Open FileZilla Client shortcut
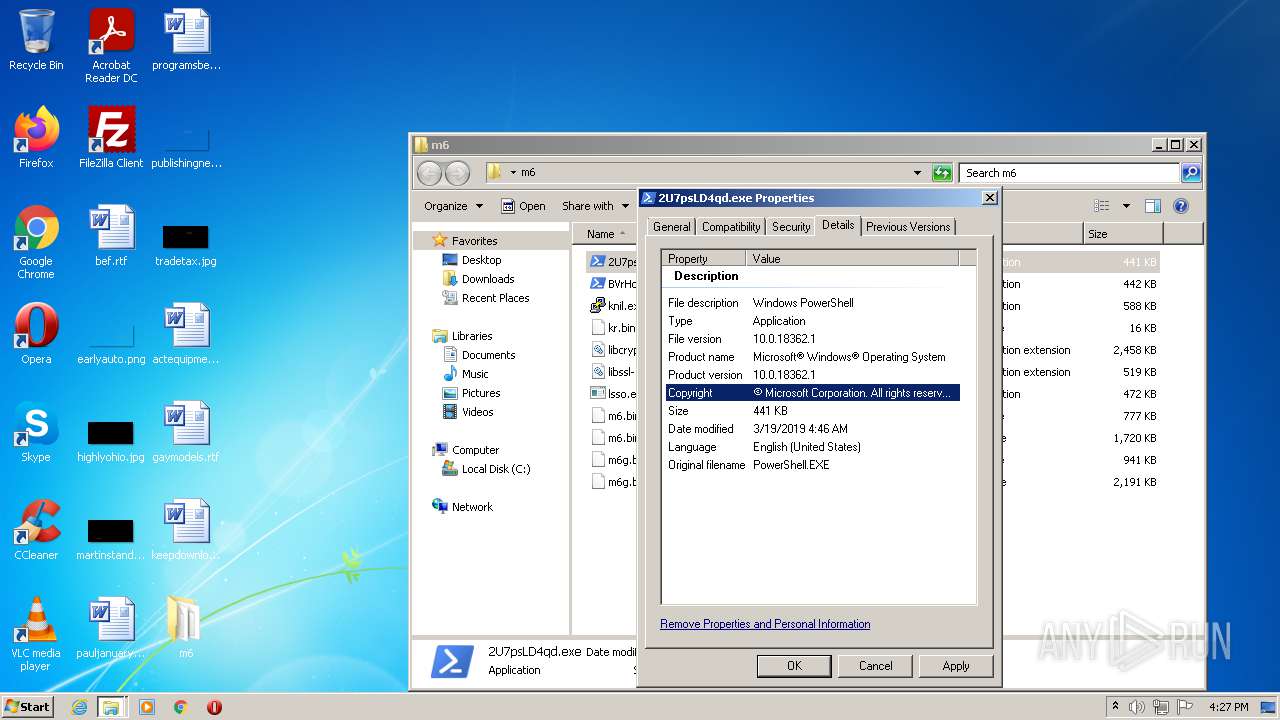1280x720 pixels. 111,138
